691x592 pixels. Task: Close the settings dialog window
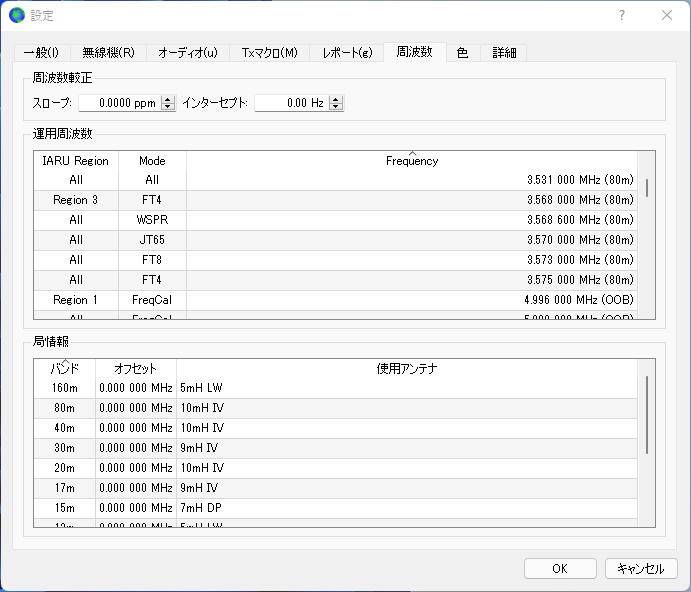[667, 15]
